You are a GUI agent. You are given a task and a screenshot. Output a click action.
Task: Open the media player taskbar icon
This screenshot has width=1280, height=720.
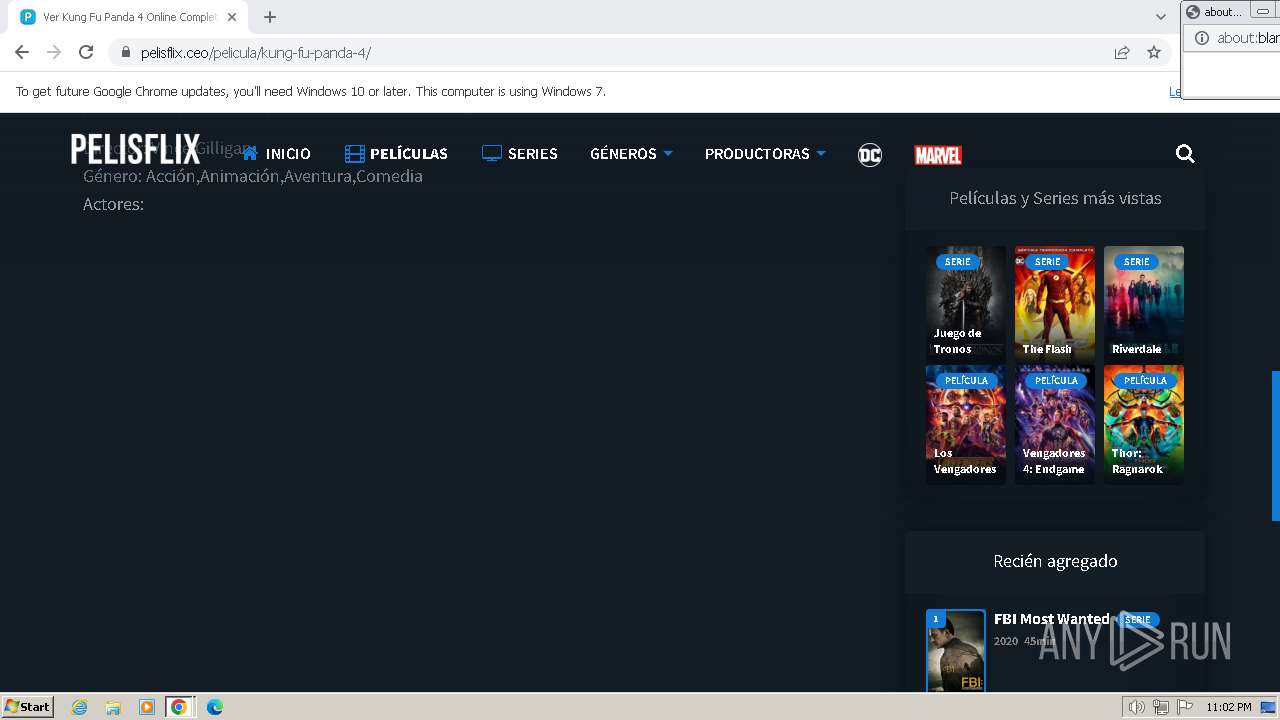click(146, 707)
